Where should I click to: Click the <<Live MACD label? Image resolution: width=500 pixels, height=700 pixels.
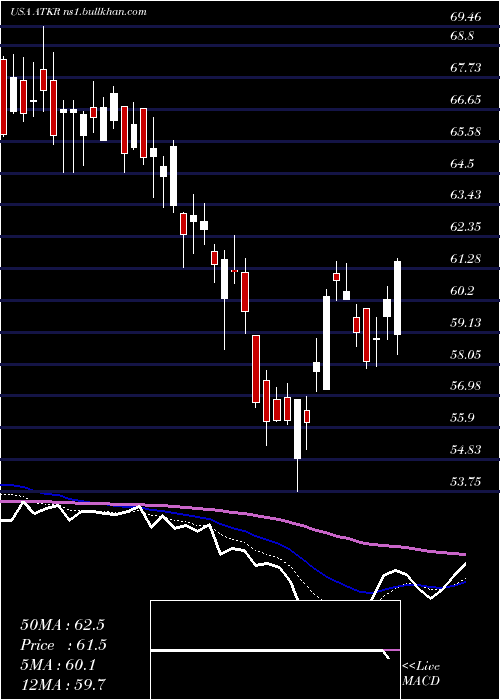coord(421,673)
